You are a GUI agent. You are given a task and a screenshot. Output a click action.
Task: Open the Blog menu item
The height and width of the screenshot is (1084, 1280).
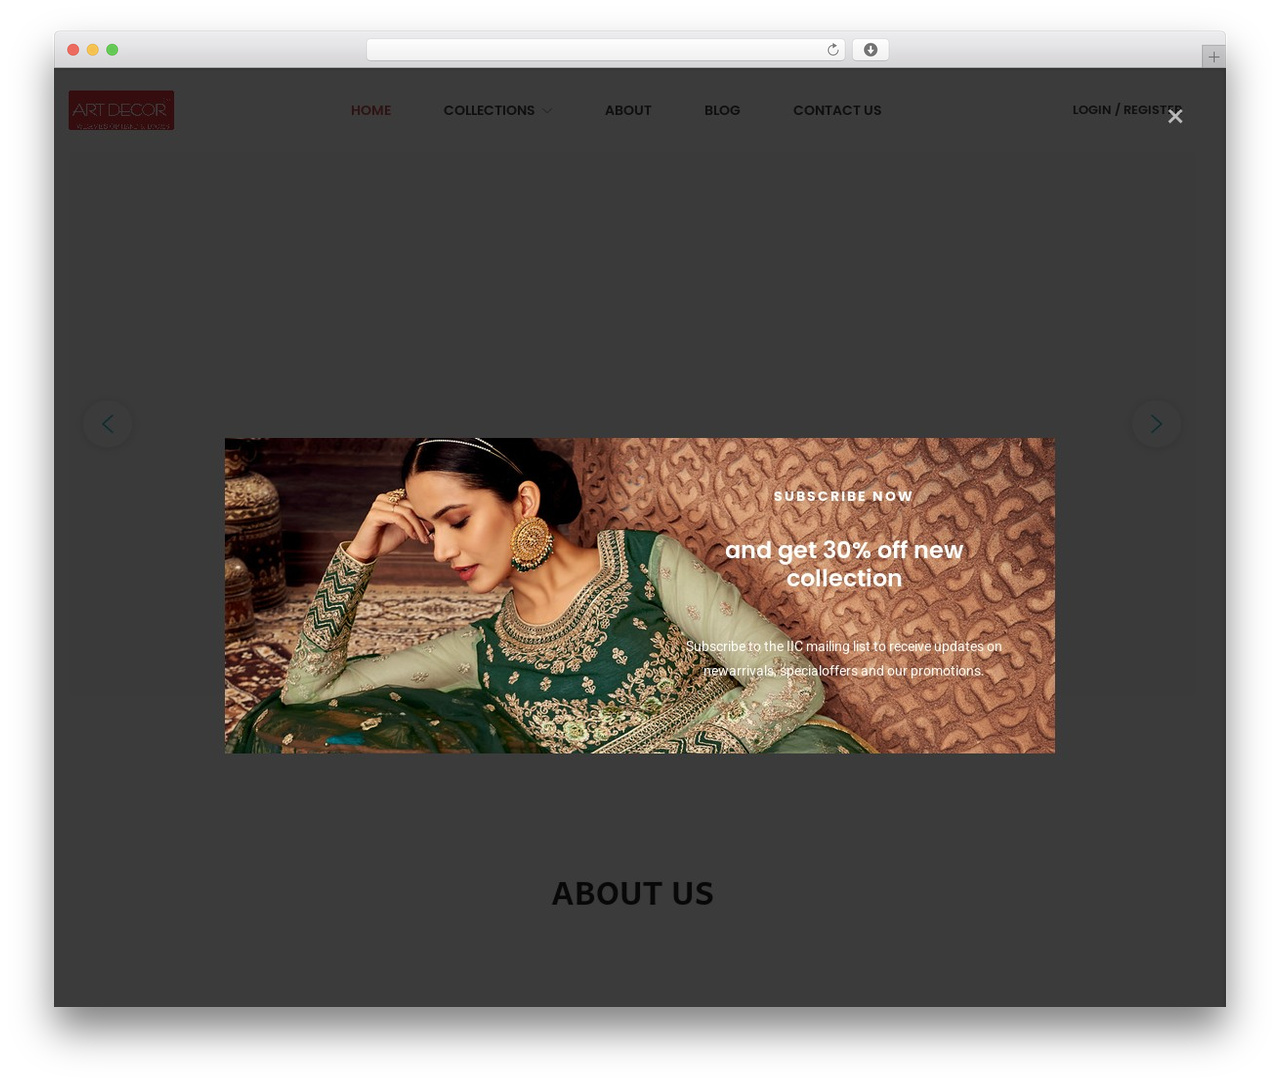722,110
